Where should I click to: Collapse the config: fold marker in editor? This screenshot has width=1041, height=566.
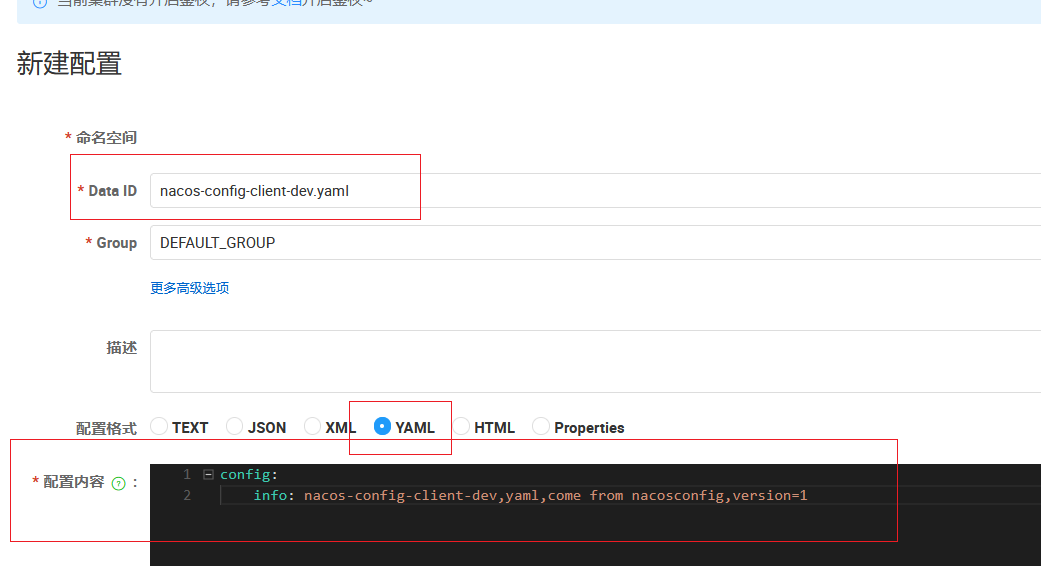(208, 474)
